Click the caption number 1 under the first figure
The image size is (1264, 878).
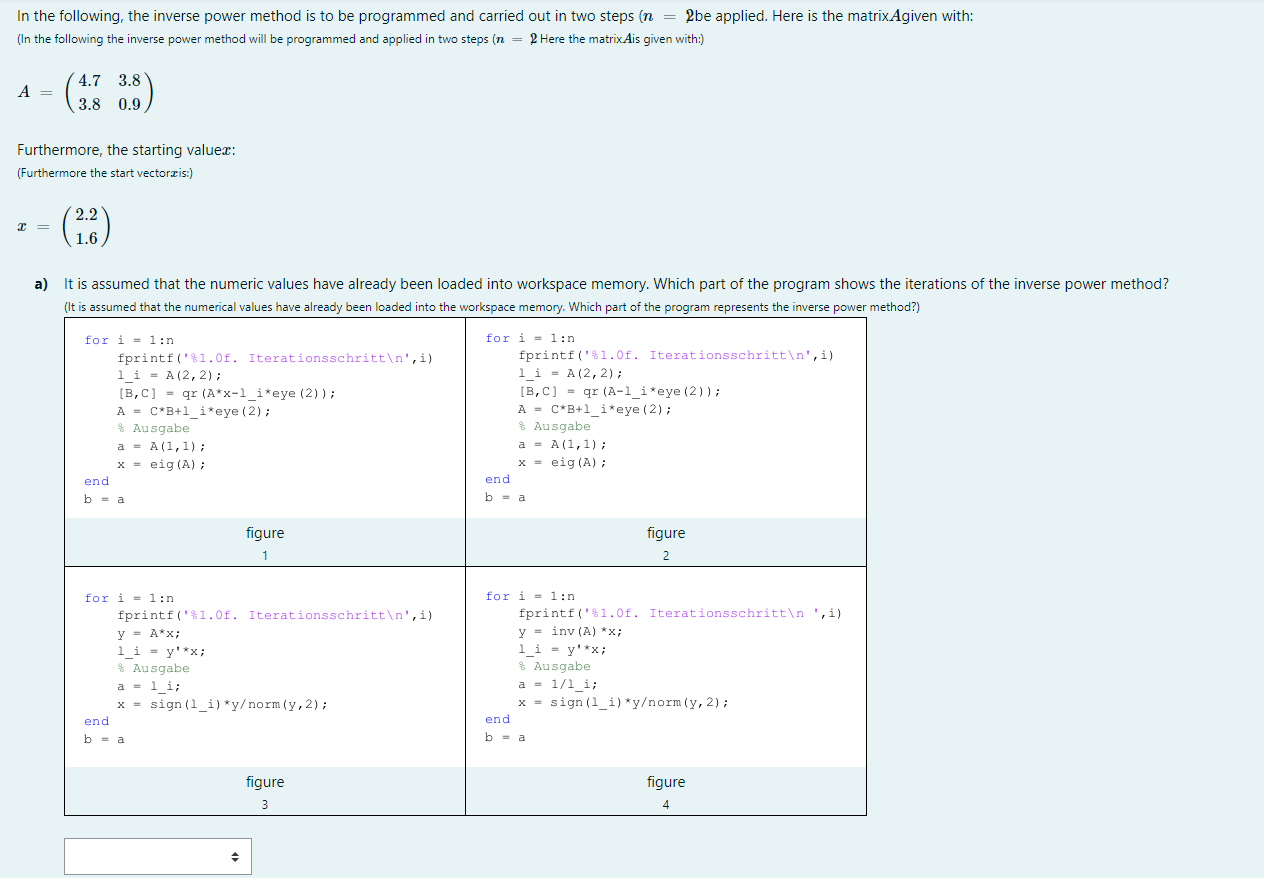pyautogui.click(x=265, y=556)
